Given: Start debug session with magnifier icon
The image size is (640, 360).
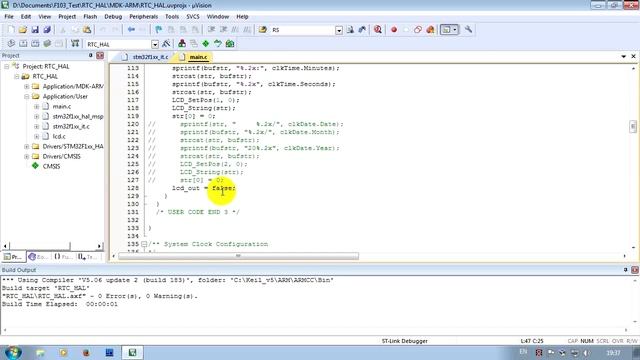Looking at the screenshot, I should pyautogui.click(x=378, y=29).
